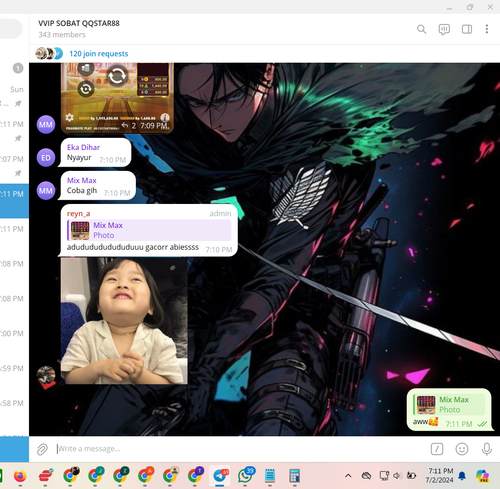
Task: Open WhatsApp from the taskbar
Action: coord(245,476)
